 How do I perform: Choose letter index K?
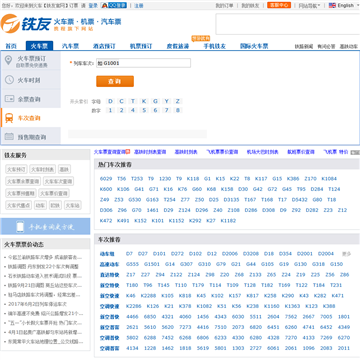tap(144, 101)
